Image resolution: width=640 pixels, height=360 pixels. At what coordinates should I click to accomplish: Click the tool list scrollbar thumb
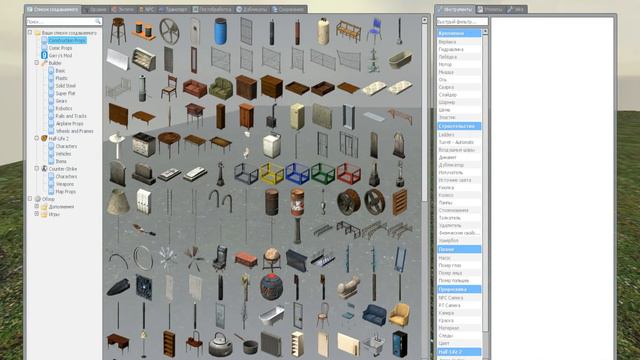click(485, 183)
